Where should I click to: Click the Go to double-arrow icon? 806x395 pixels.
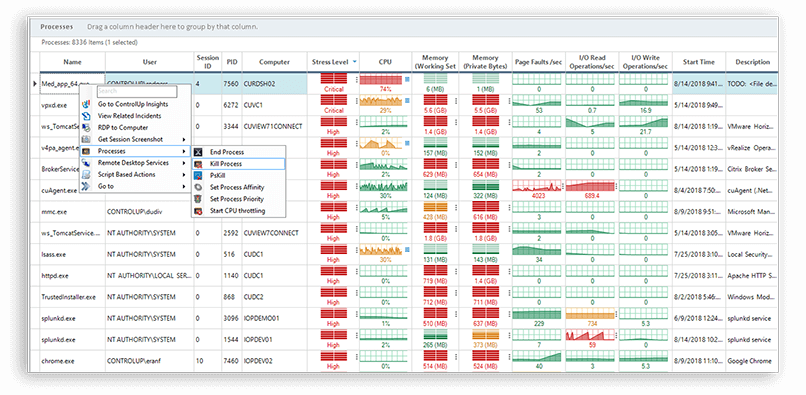point(86,186)
